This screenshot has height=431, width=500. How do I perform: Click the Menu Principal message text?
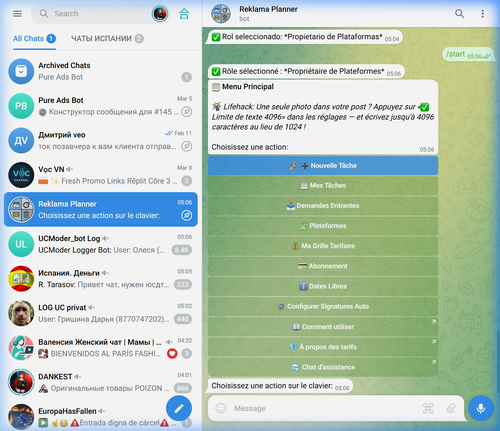click(x=323, y=117)
